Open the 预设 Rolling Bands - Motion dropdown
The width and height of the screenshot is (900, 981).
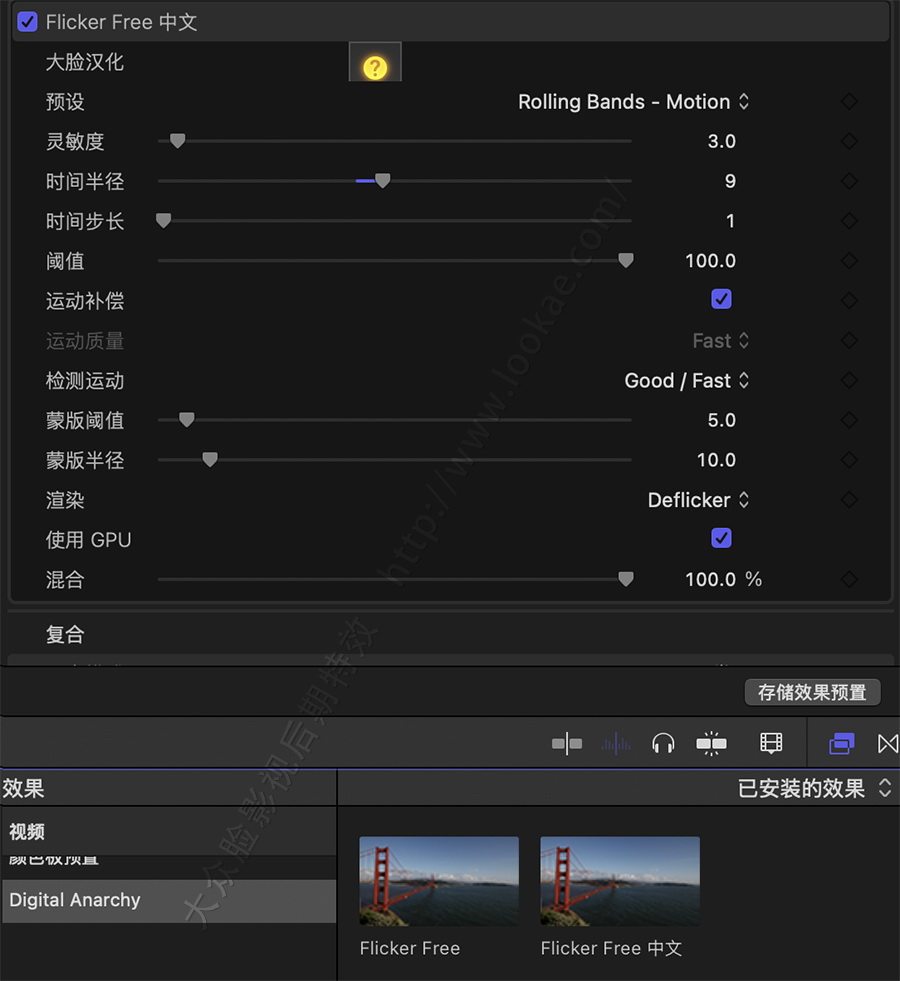click(x=634, y=101)
